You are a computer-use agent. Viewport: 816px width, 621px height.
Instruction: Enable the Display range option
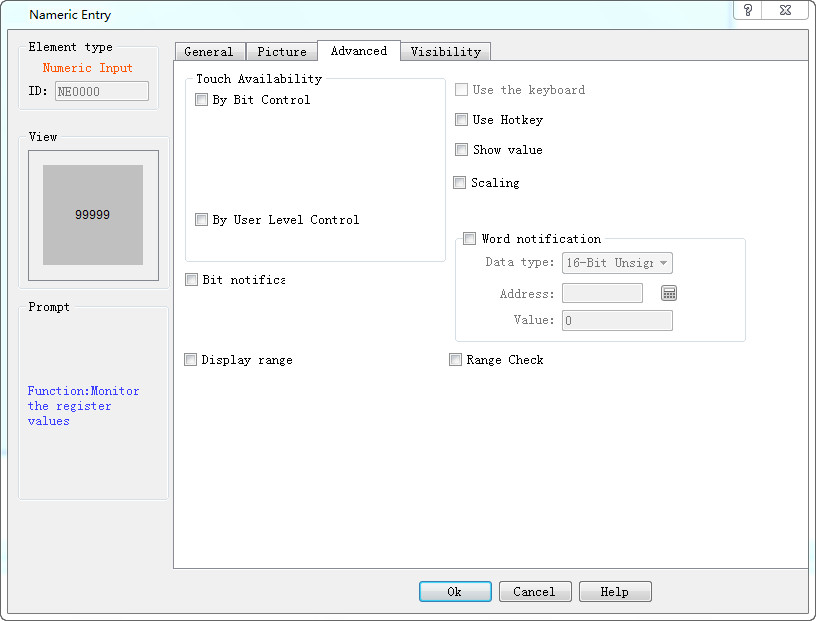coord(190,360)
